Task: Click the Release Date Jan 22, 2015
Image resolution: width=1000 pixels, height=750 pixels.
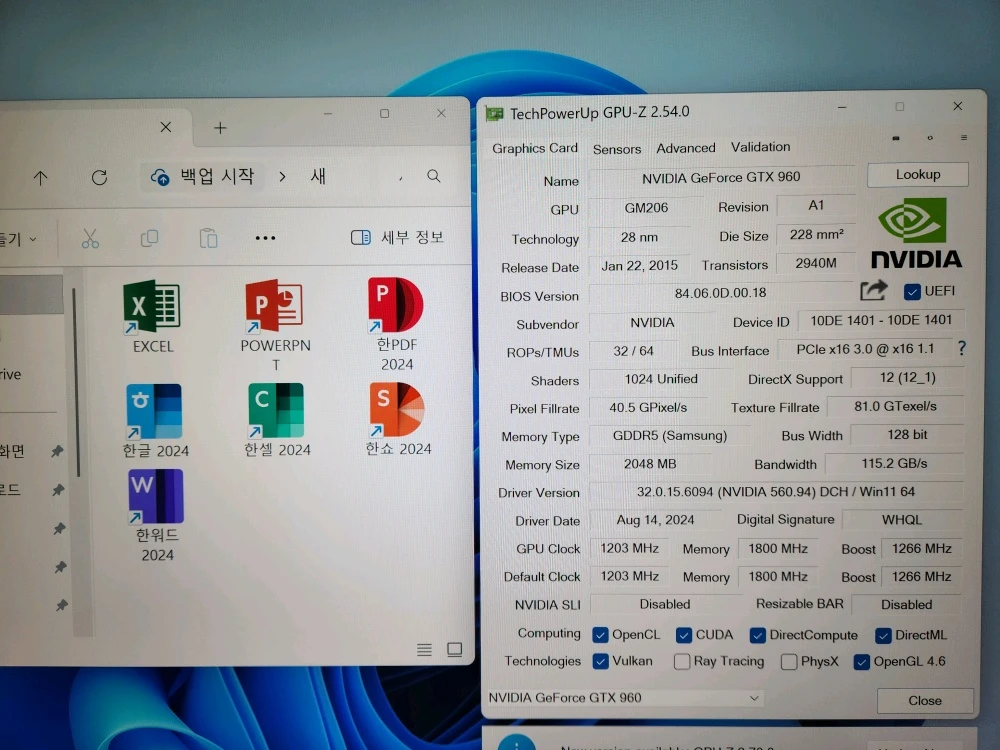Action: click(639, 265)
